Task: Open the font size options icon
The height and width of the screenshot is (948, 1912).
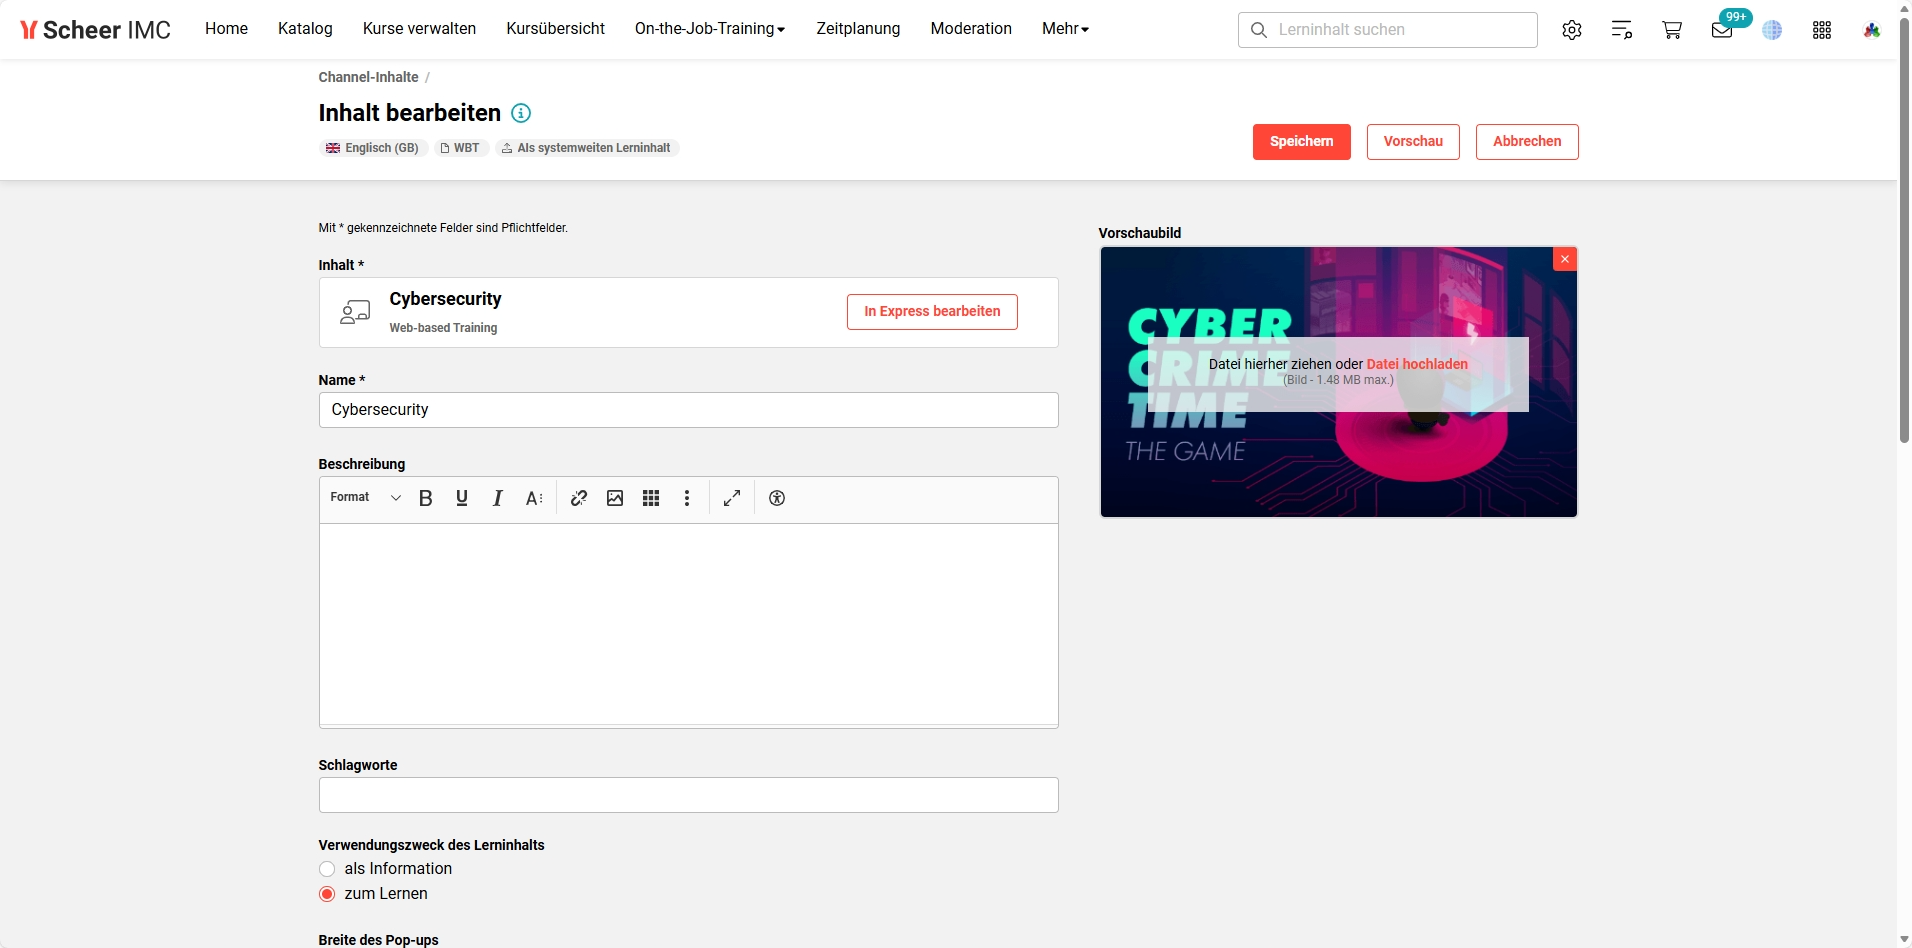Action: pos(534,498)
